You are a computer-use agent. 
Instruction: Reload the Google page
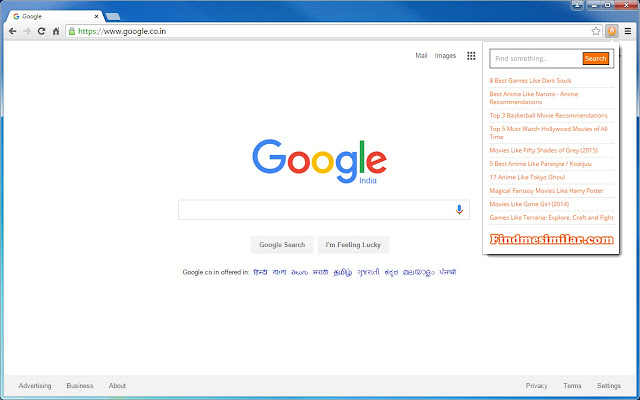pyautogui.click(x=41, y=31)
